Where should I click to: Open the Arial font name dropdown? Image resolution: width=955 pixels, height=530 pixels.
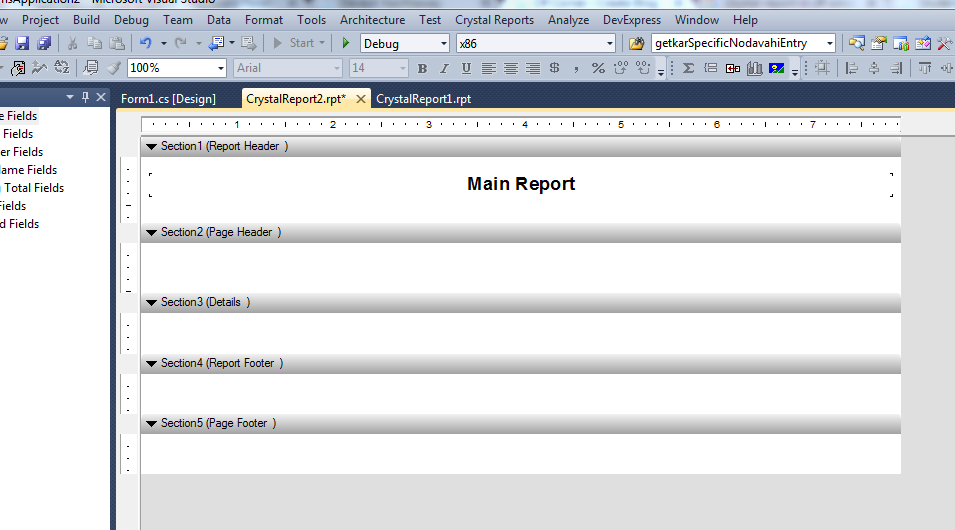tap(337, 68)
